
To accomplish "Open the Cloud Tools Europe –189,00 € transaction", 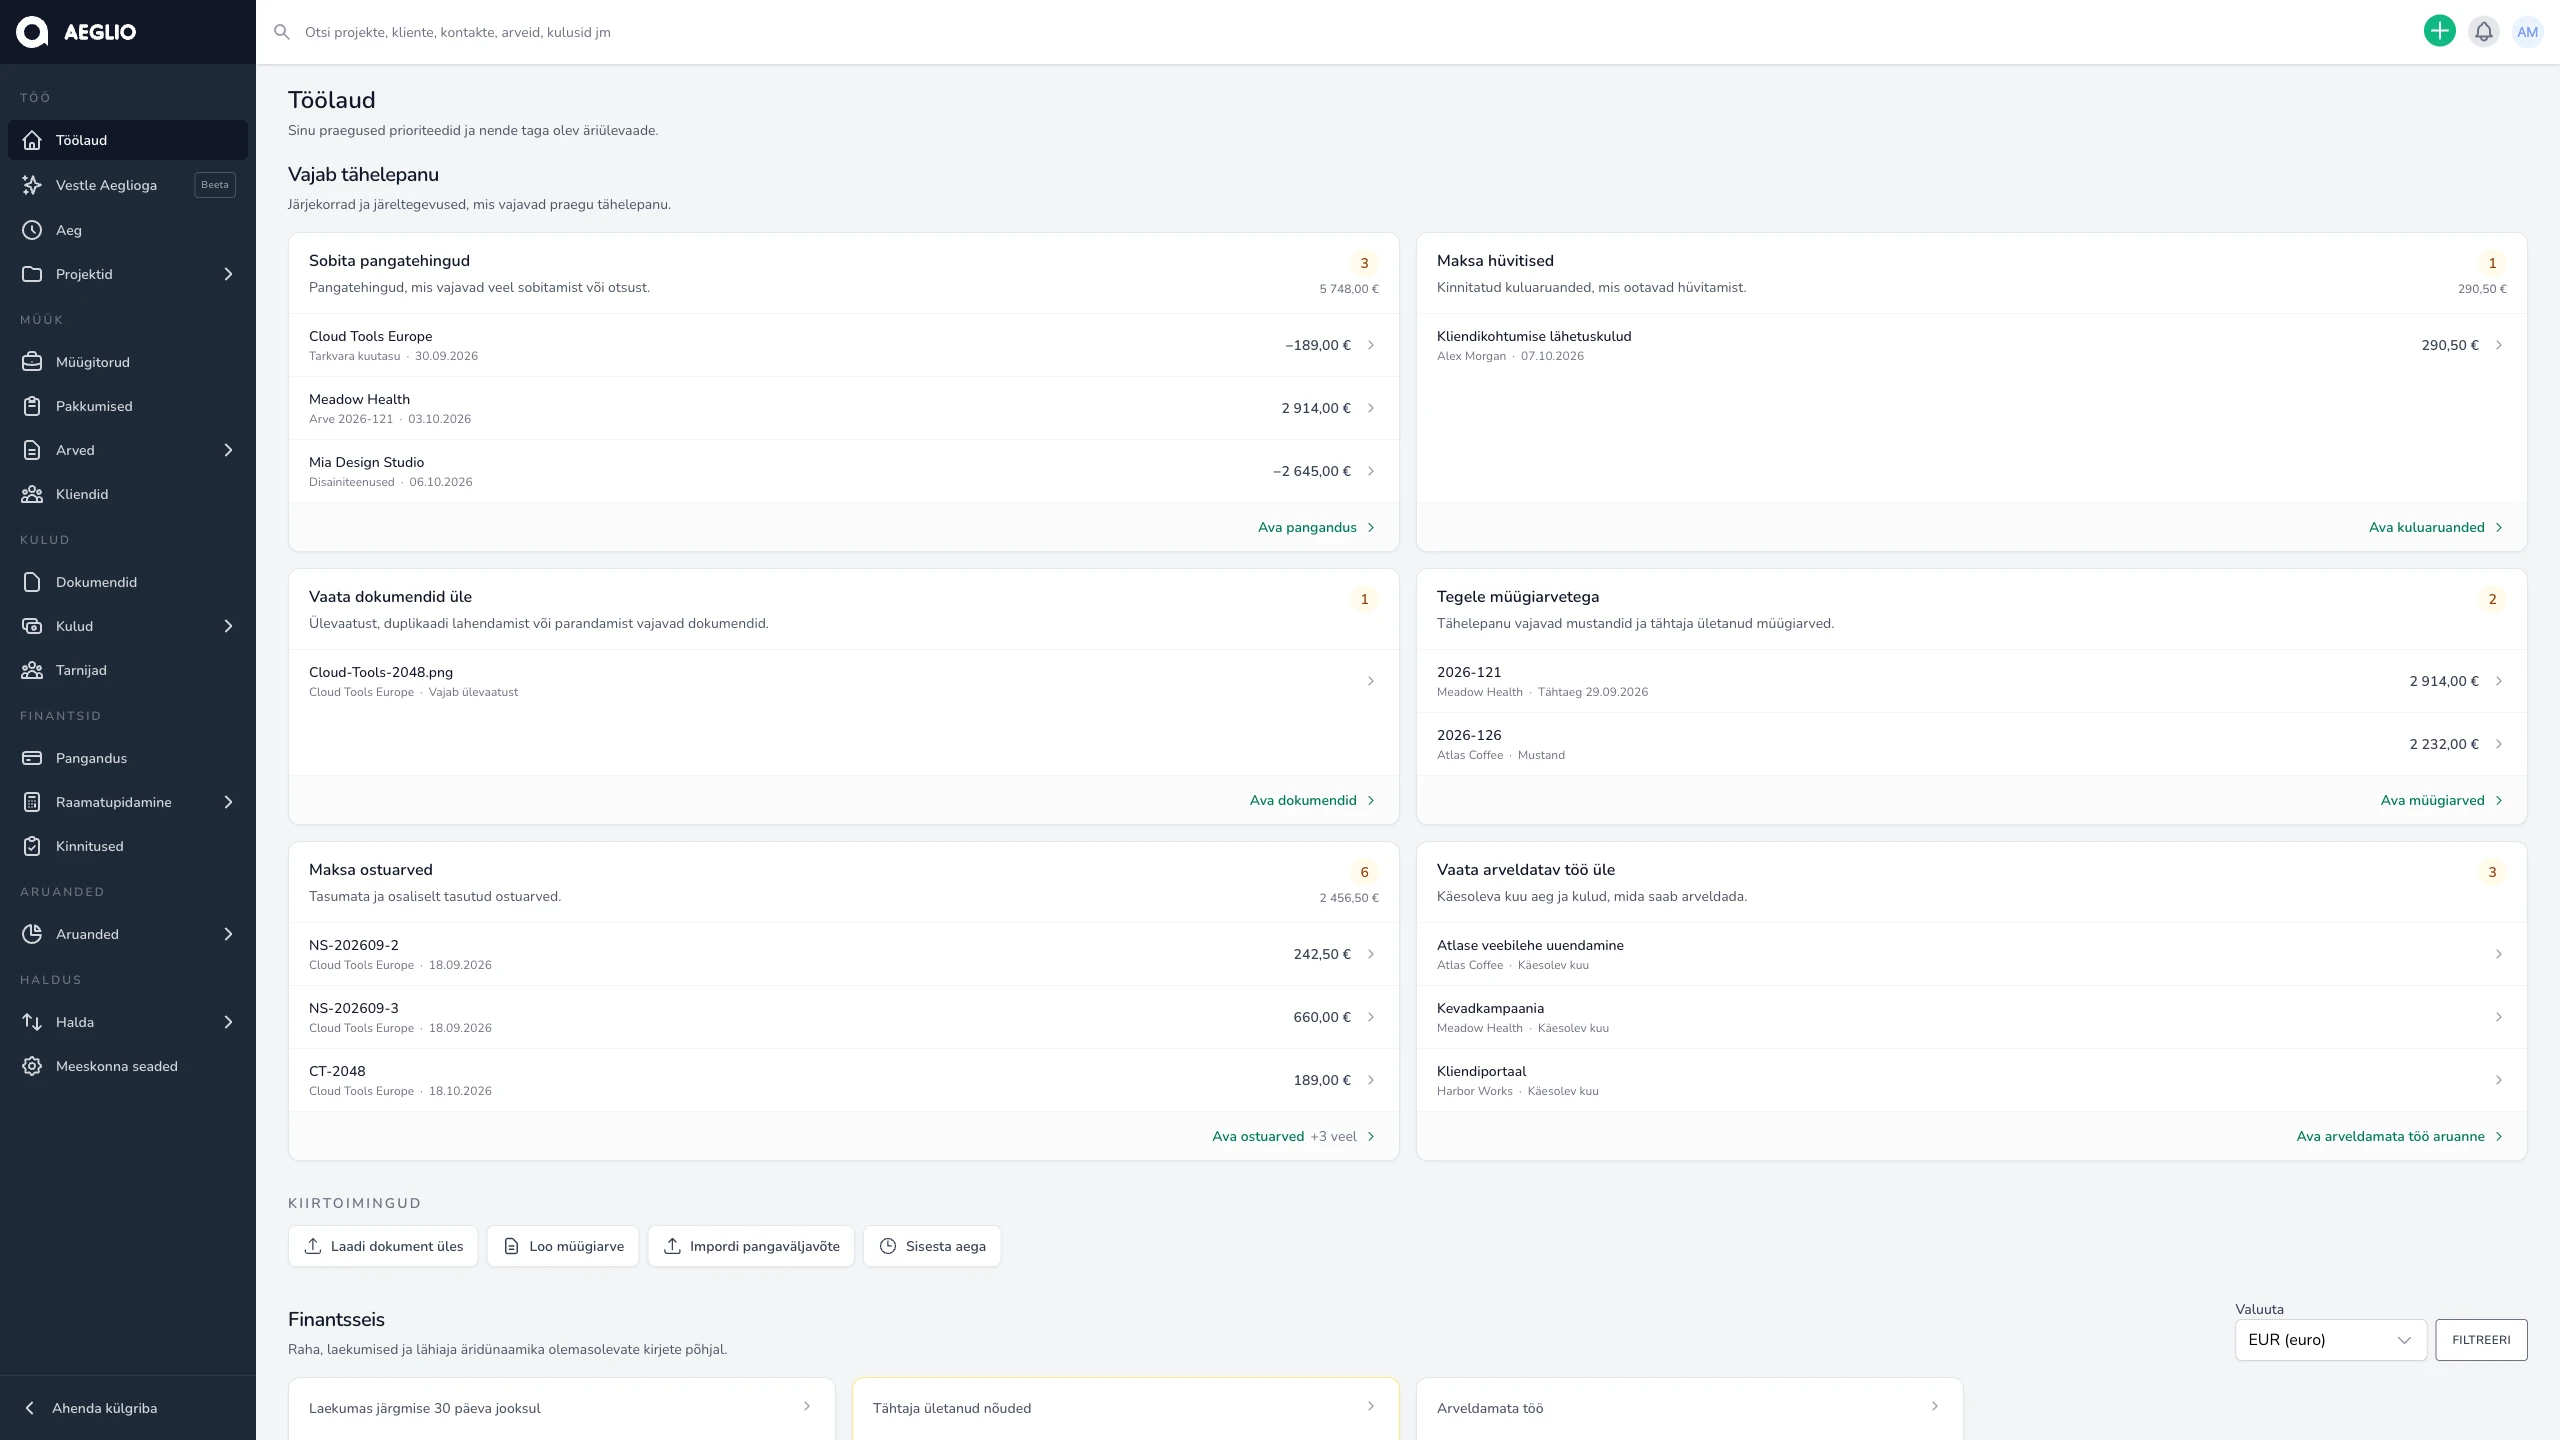I will click(x=843, y=345).
